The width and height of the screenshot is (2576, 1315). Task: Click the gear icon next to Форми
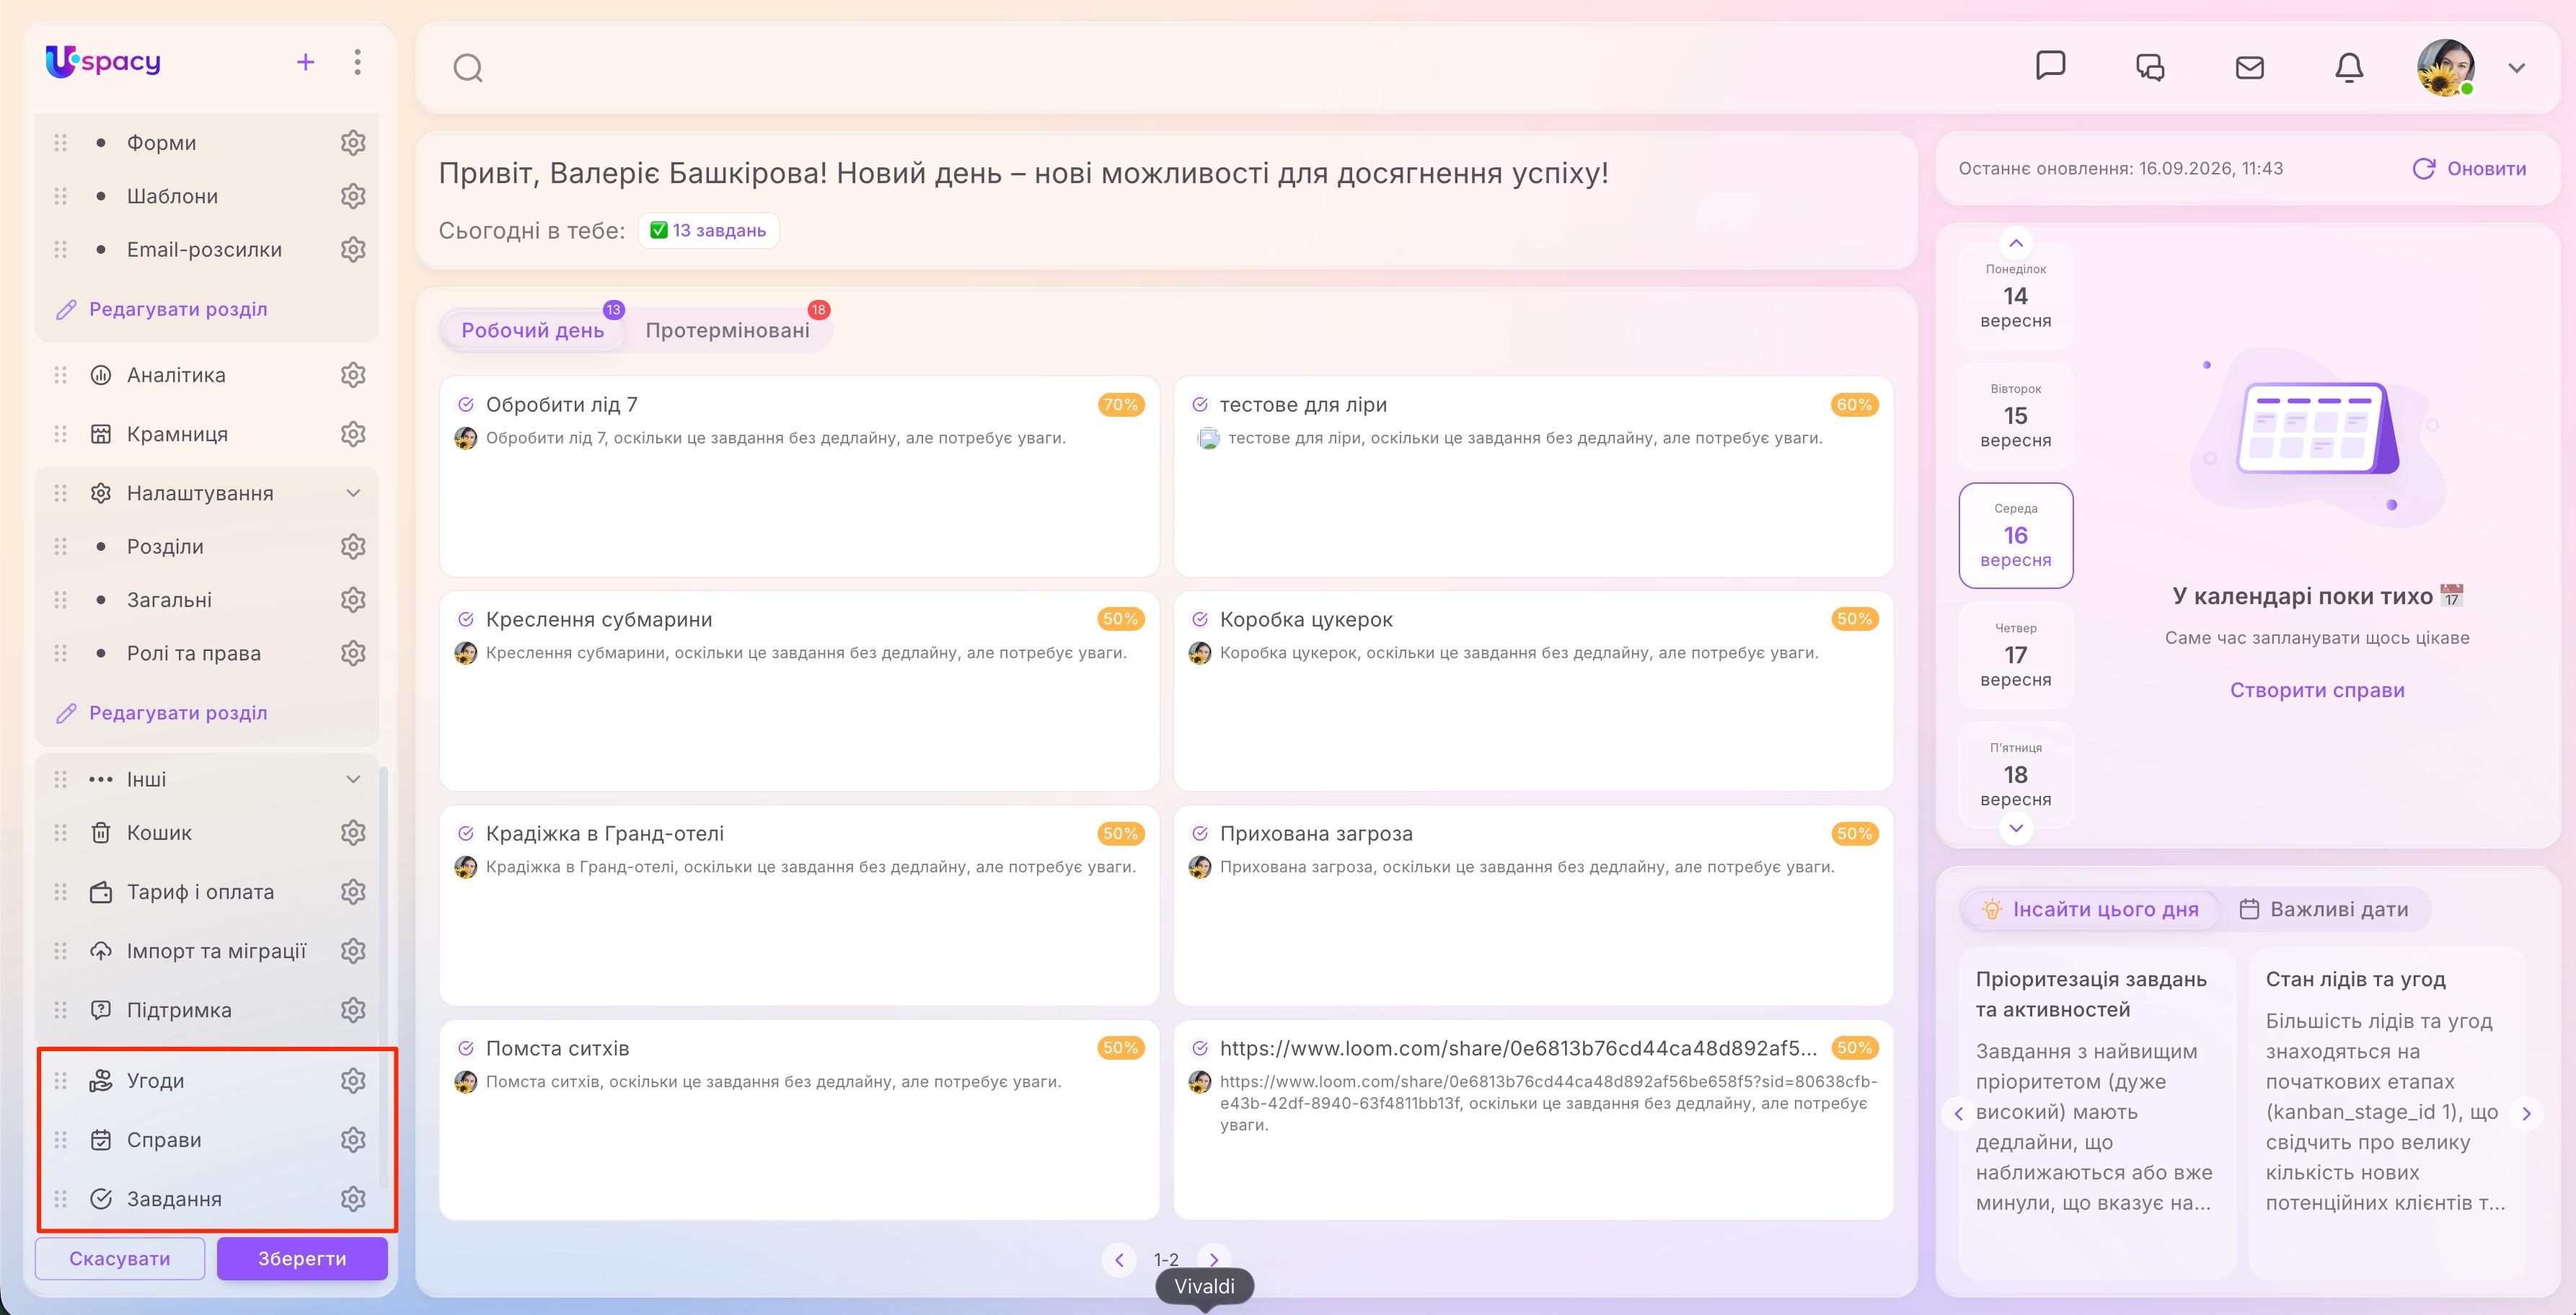pos(353,142)
